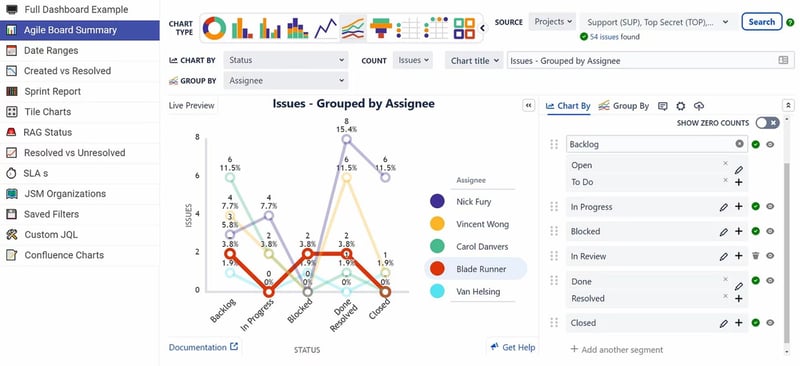Delete the In Review segment with trash icon

click(x=756, y=256)
